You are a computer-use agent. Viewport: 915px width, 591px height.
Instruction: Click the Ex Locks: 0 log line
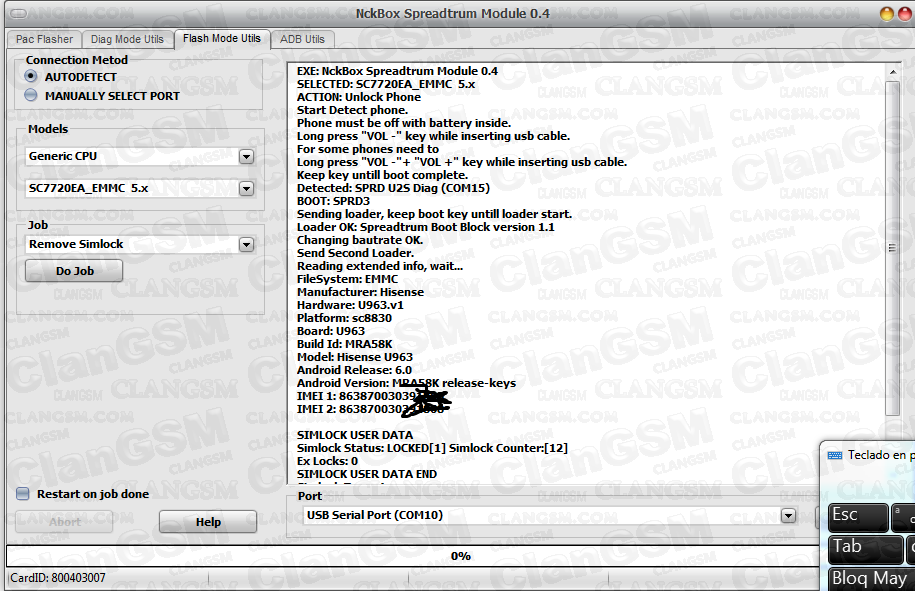pos(327,460)
